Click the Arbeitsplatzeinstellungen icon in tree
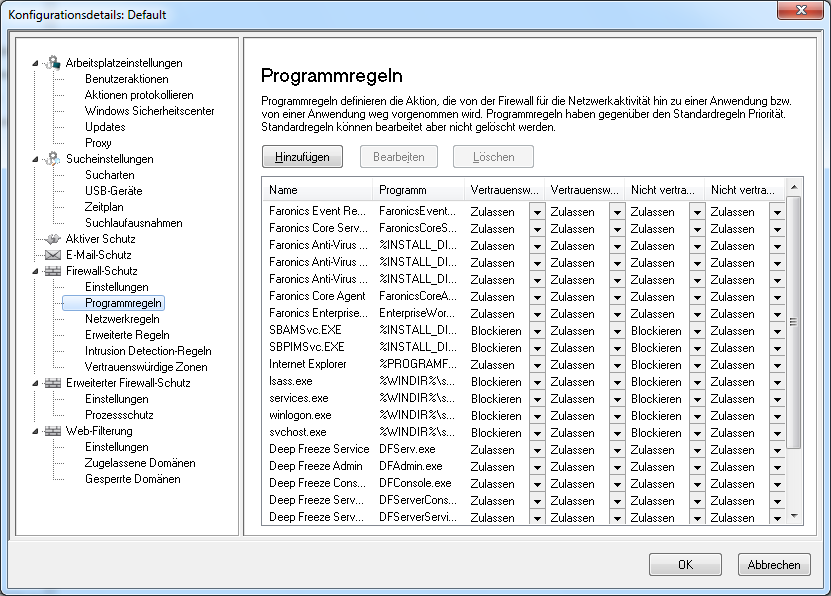831x596 pixels. point(52,63)
